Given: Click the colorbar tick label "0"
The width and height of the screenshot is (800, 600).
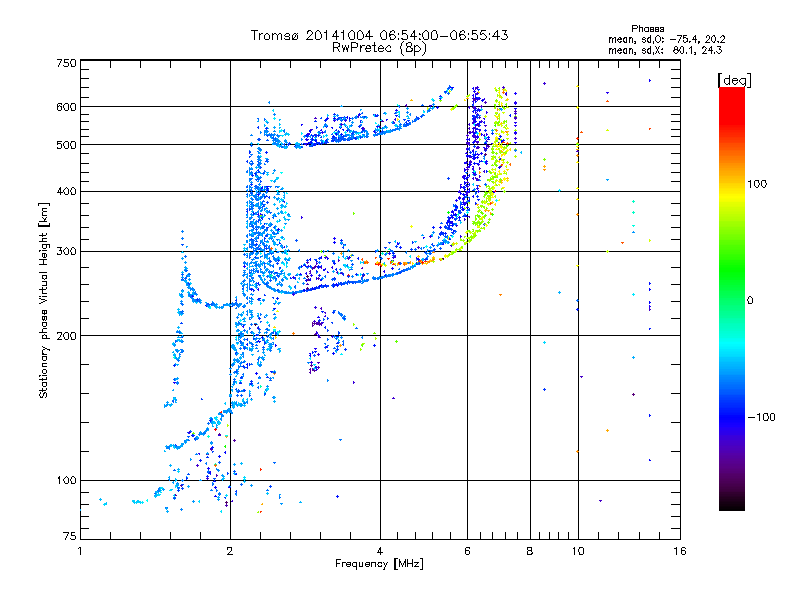Looking at the screenshot, I should [750, 300].
